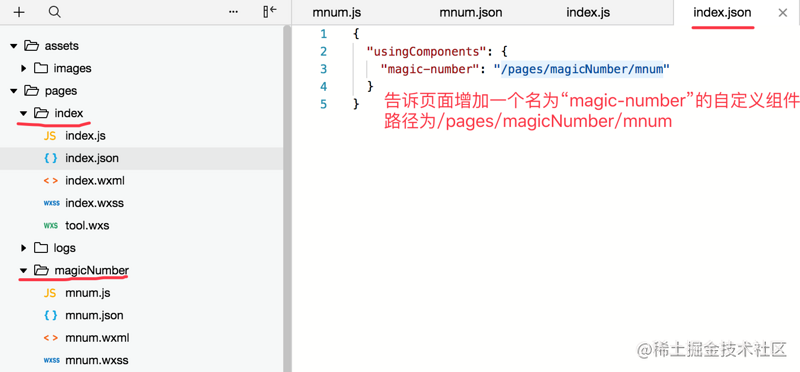Select the index folder icon
Image resolution: width=800 pixels, height=372 pixels.
[x=41, y=113]
